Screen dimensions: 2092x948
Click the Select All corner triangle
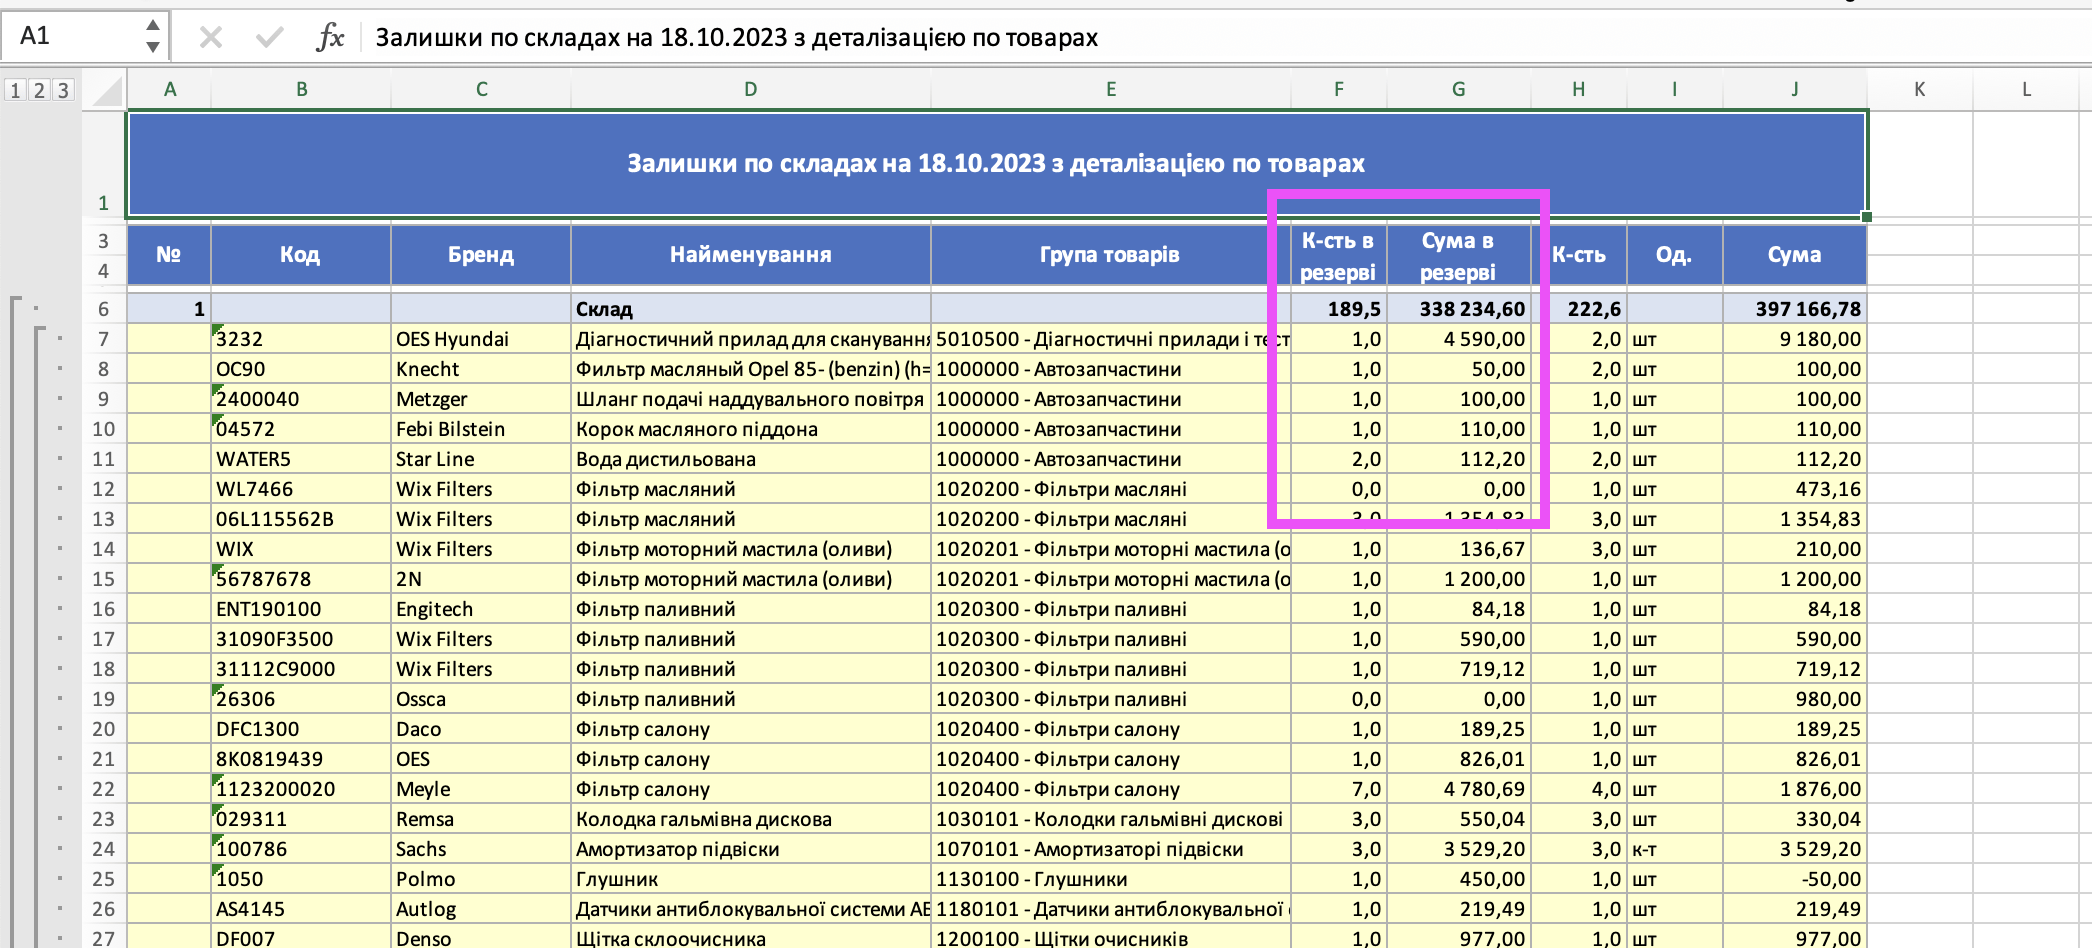click(105, 90)
